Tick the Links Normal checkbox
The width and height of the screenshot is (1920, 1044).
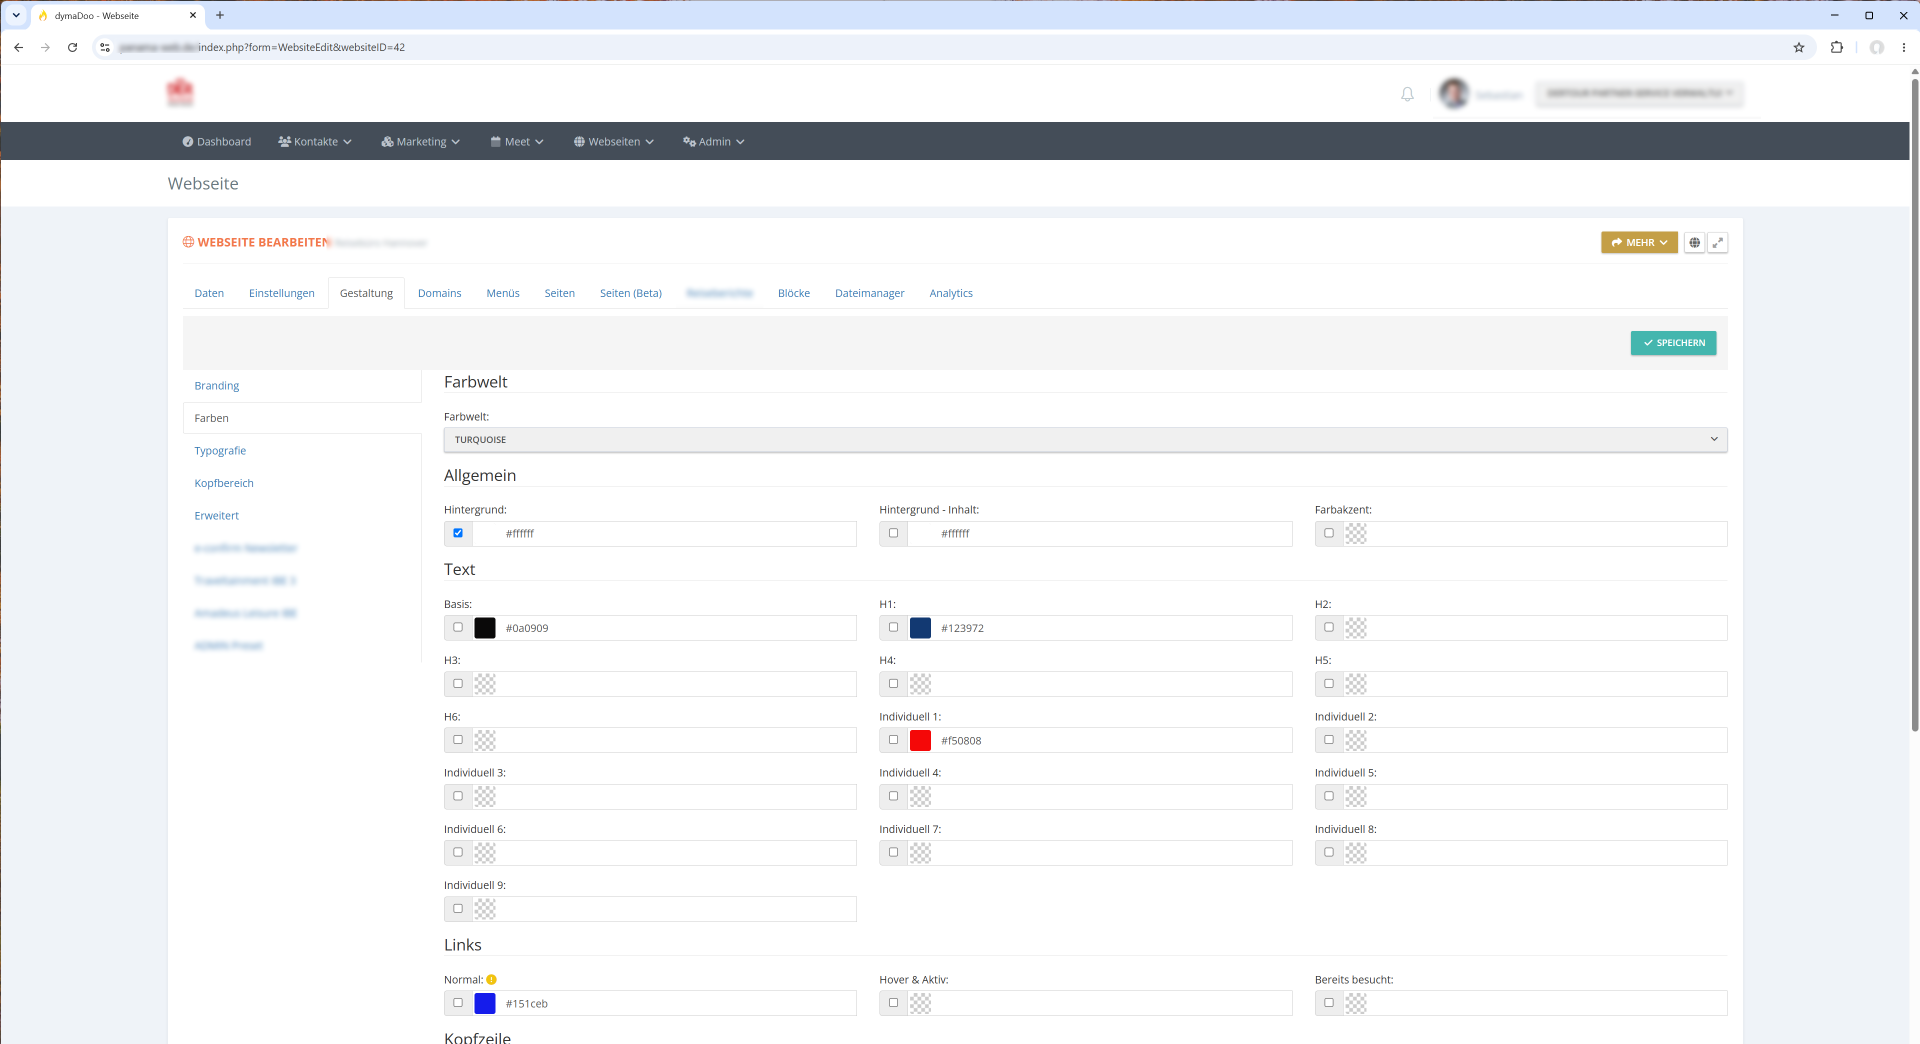click(x=458, y=1002)
